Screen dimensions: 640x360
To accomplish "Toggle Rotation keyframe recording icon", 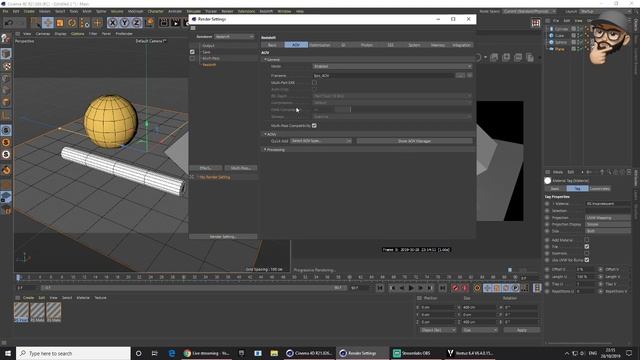I will click(506, 288).
